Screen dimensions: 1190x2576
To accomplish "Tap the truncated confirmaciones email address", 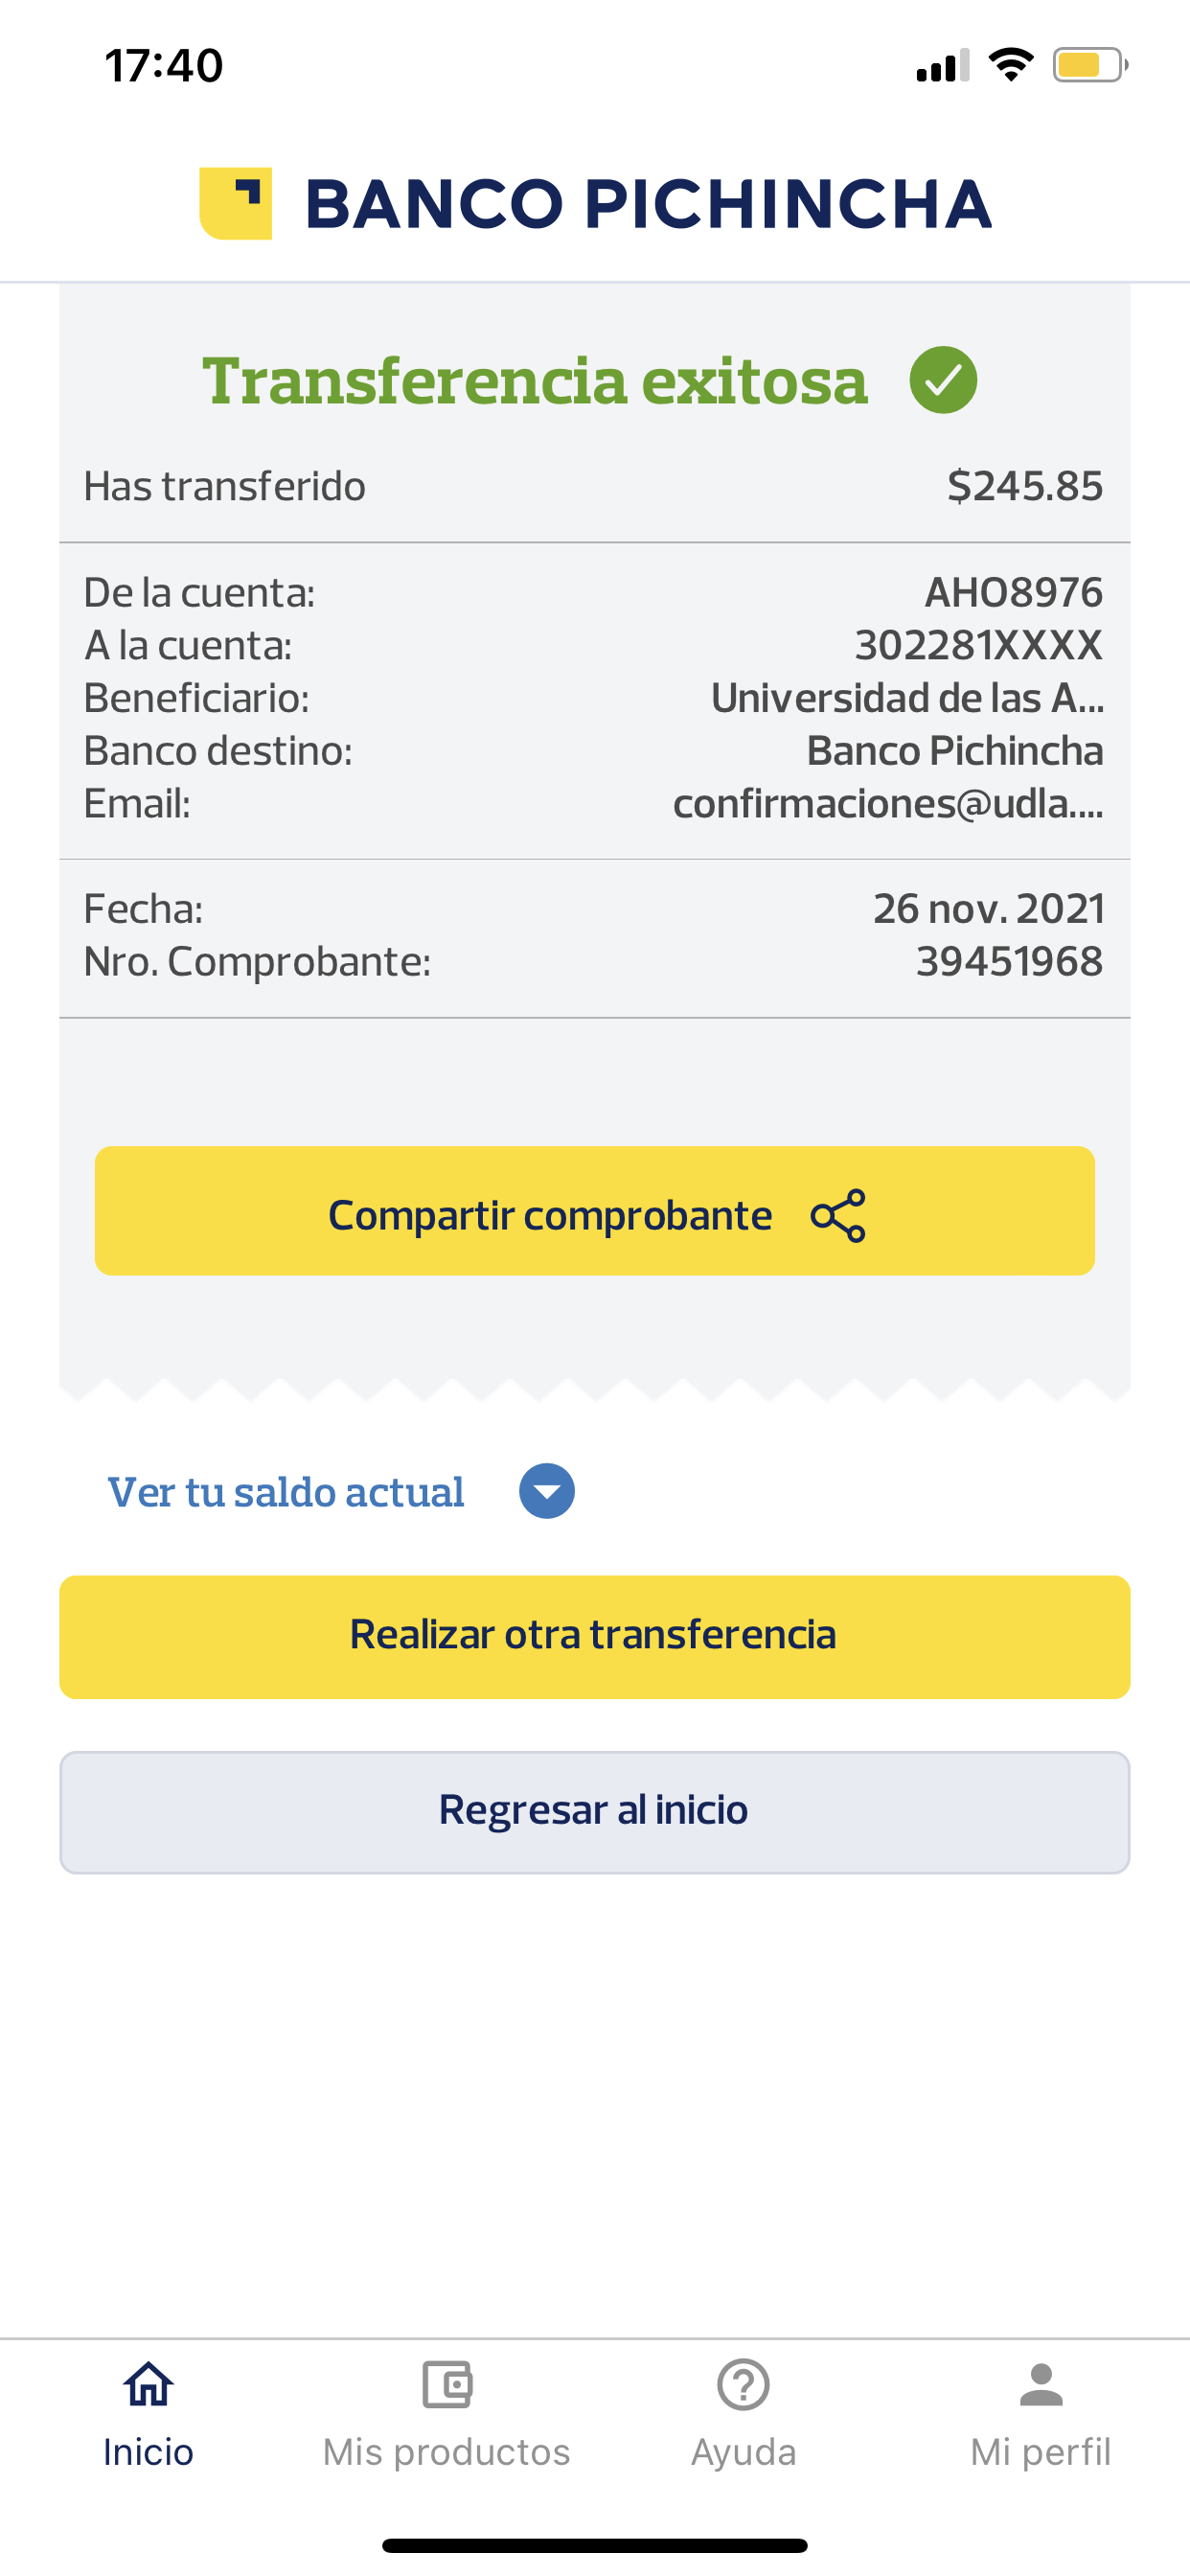I will 888,803.
